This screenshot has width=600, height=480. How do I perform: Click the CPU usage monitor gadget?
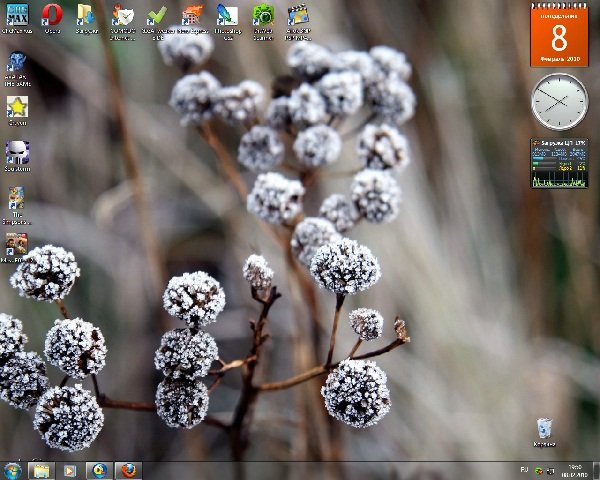click(559, 163)
